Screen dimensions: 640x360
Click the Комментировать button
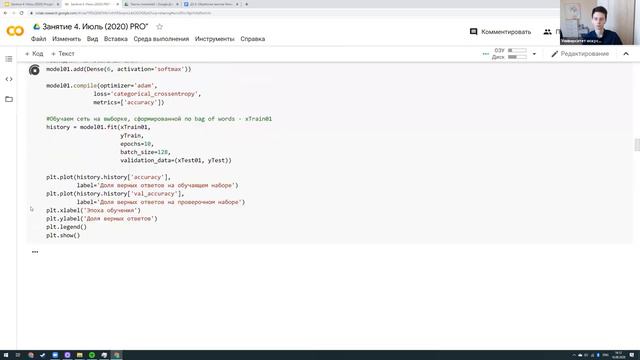500,32
